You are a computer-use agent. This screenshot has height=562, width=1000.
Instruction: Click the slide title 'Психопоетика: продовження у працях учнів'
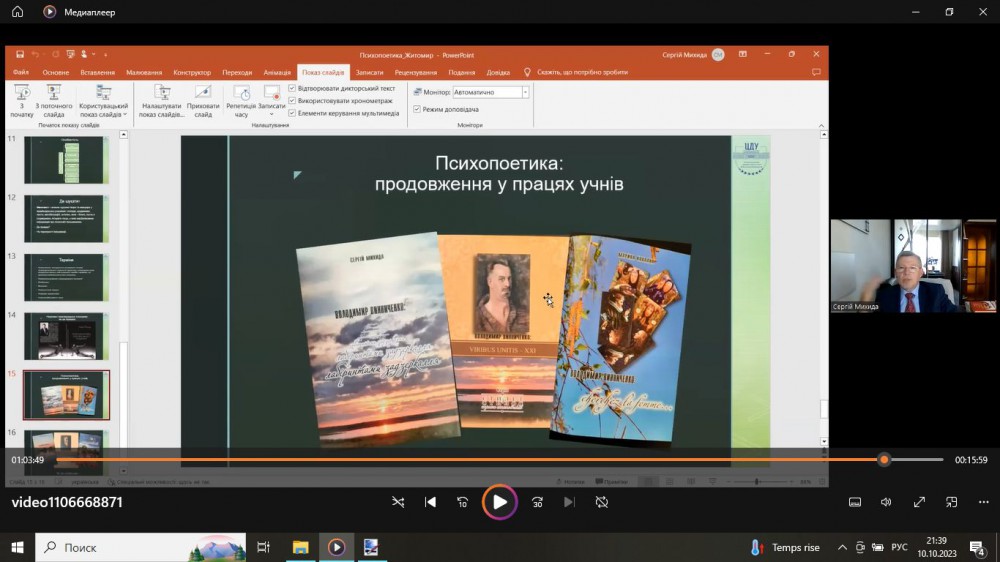[x=499, y=174]
